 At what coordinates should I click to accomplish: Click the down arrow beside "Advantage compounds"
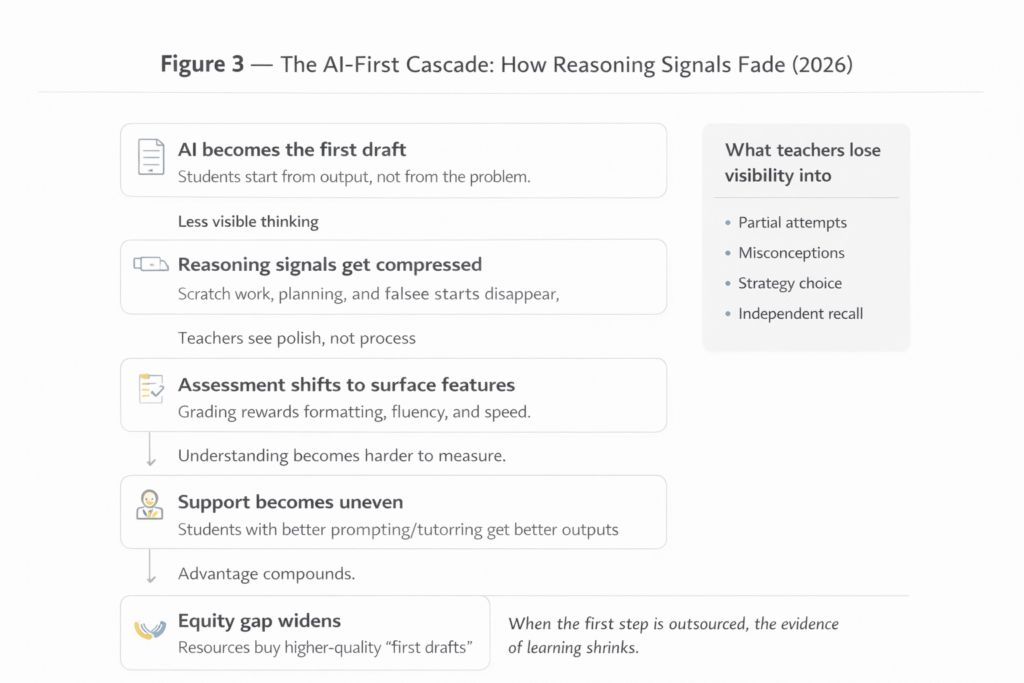(151, 570)
